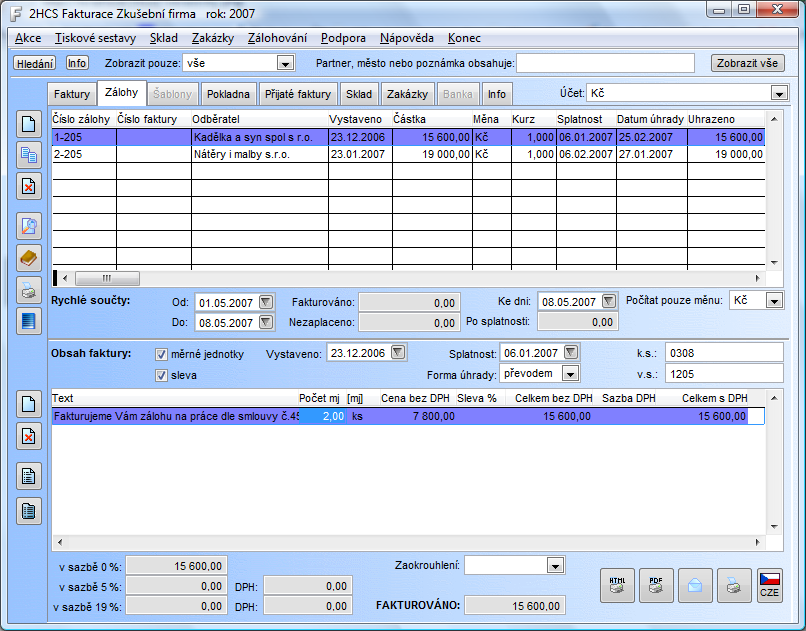Click the magnifier preview icon in the sidebar
The width and height of the screenshot is (806, 631).
coord(29,225)
